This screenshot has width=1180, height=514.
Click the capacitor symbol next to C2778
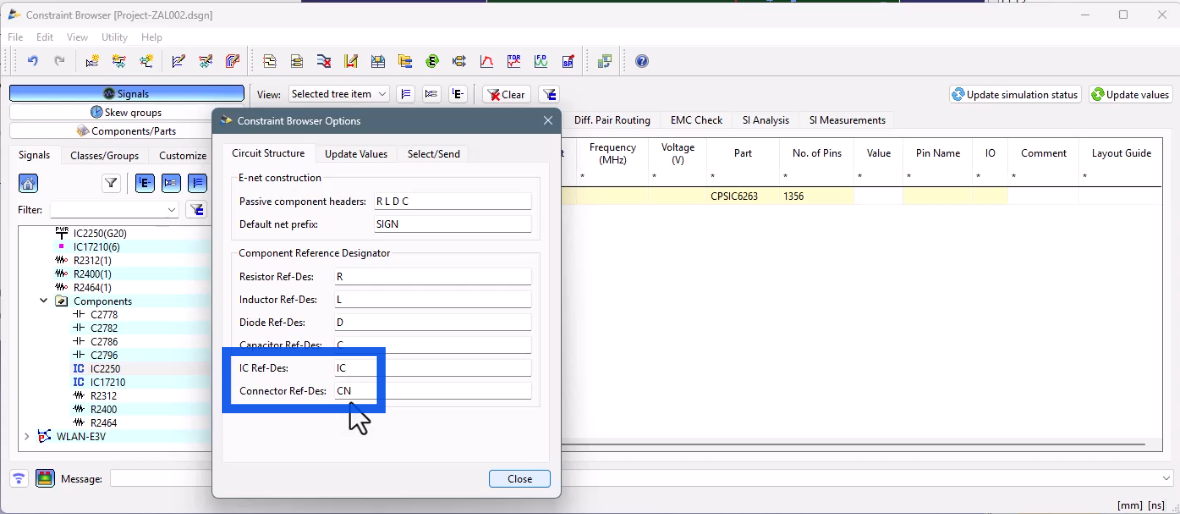coord(79,315)
